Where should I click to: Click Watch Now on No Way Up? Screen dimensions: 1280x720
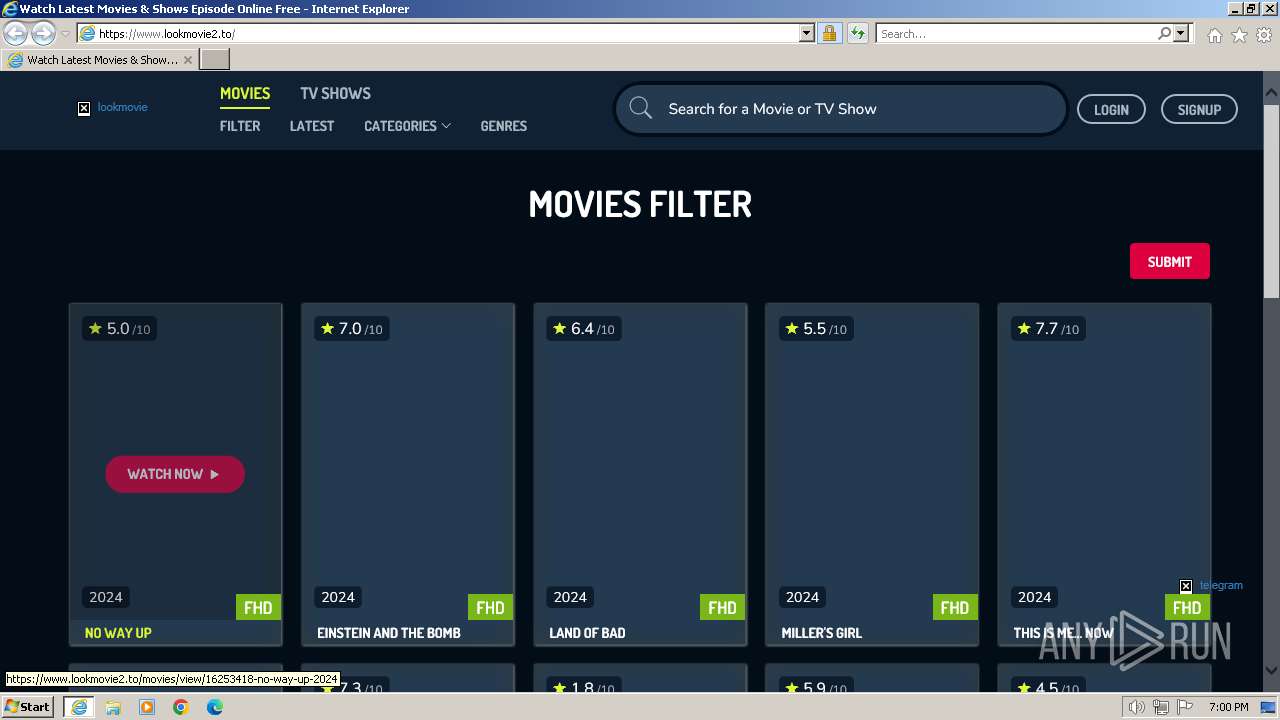coord(175,474)
